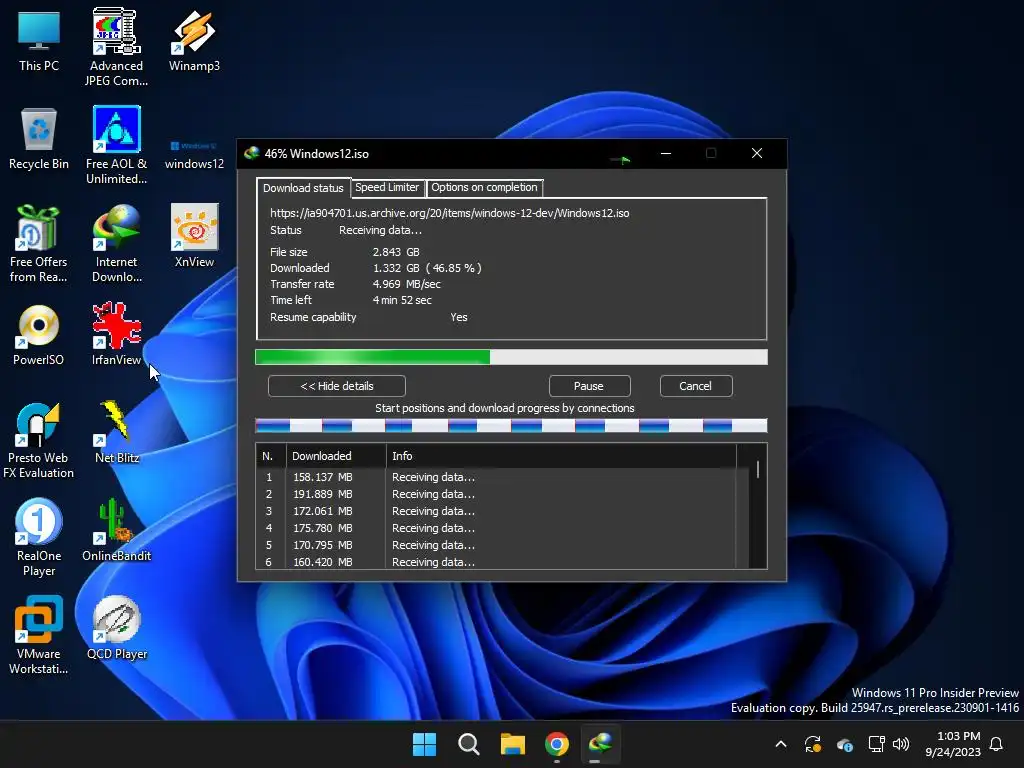Click the File size value 2.843 GB

[x=396, y=252]
